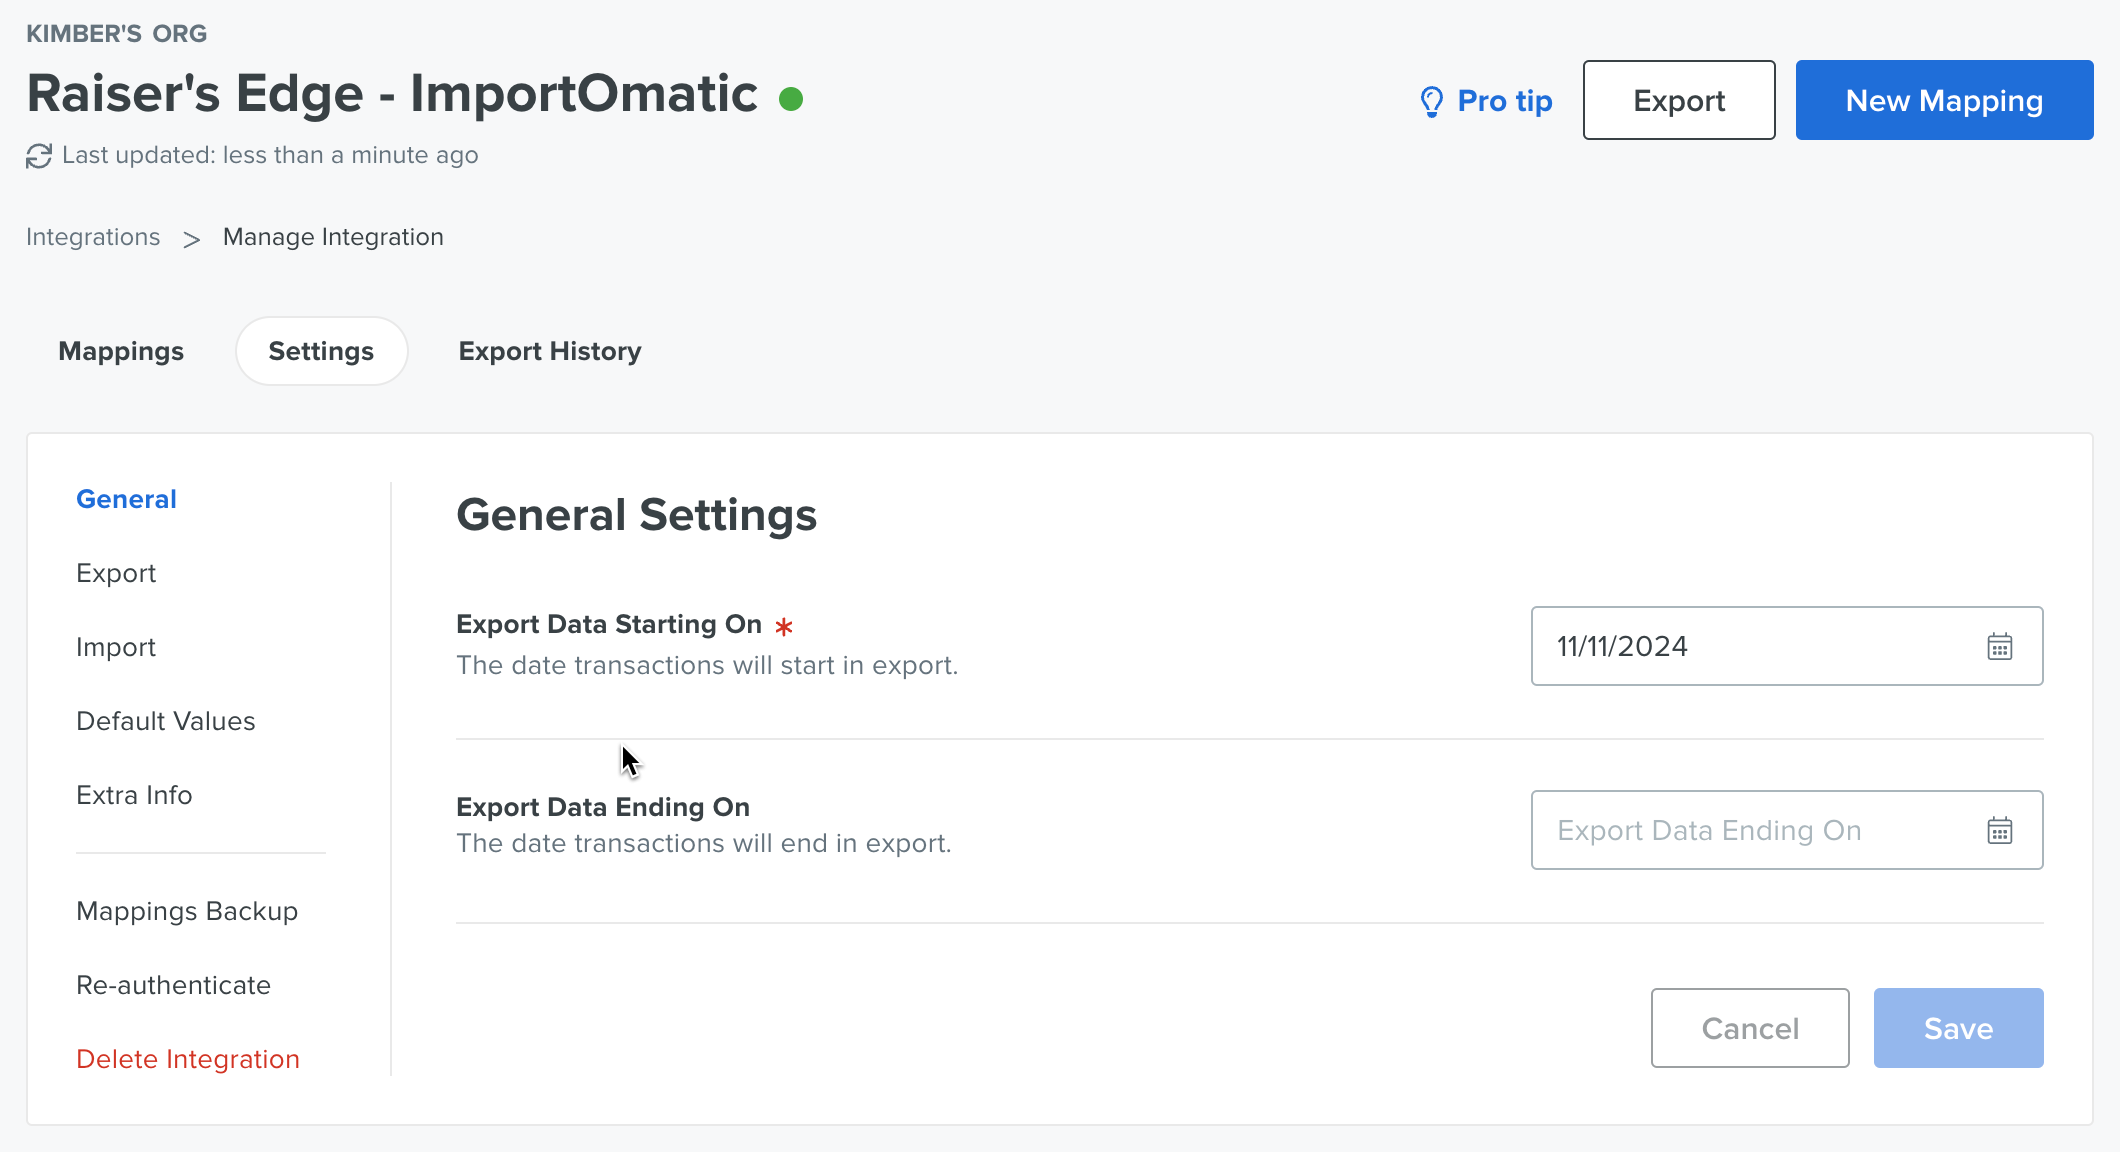This screenshot has height=1152, width=2120.
Task: Save the general settings
Action: pos(1958,1028)
